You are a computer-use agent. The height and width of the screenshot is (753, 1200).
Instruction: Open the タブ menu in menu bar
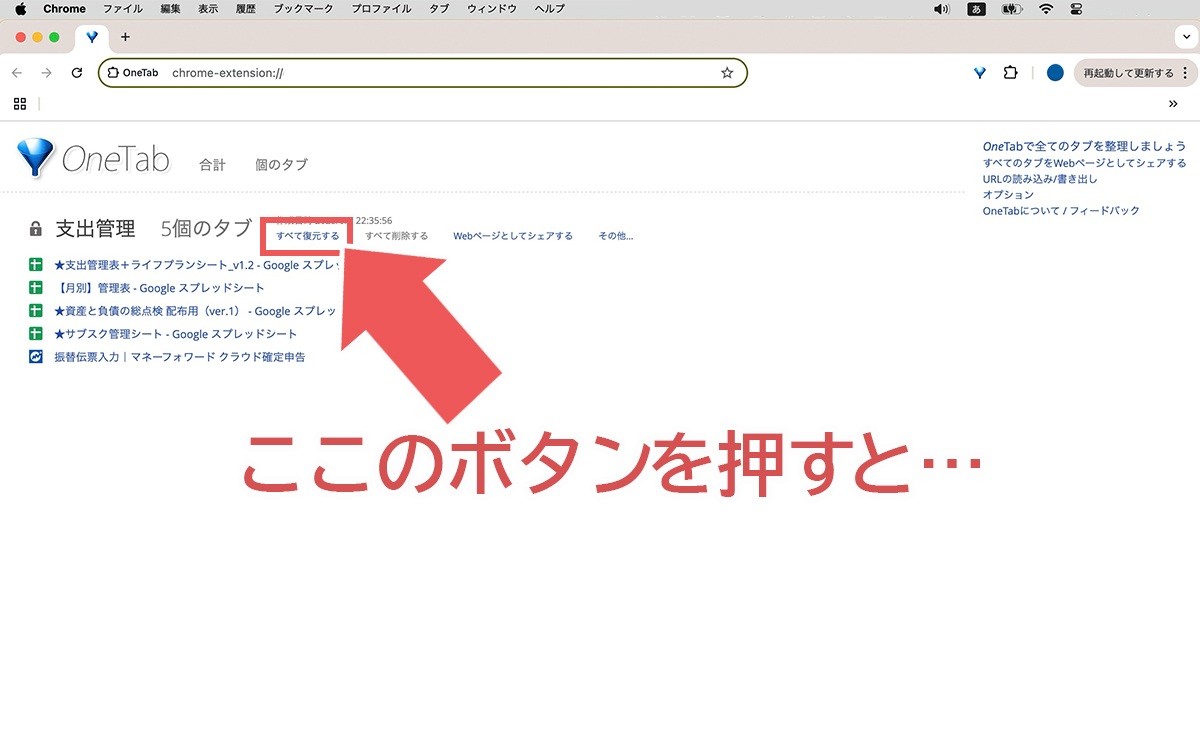[439, 9]
